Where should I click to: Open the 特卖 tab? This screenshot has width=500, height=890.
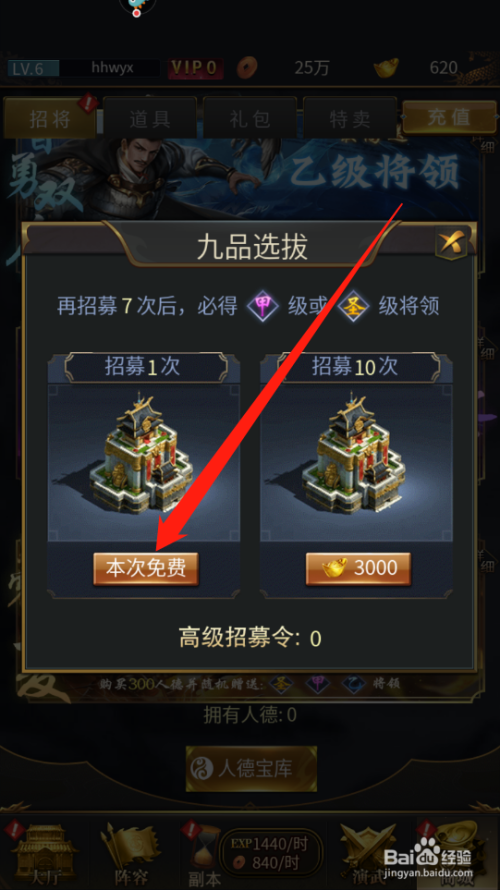click(x=350, y=118)
